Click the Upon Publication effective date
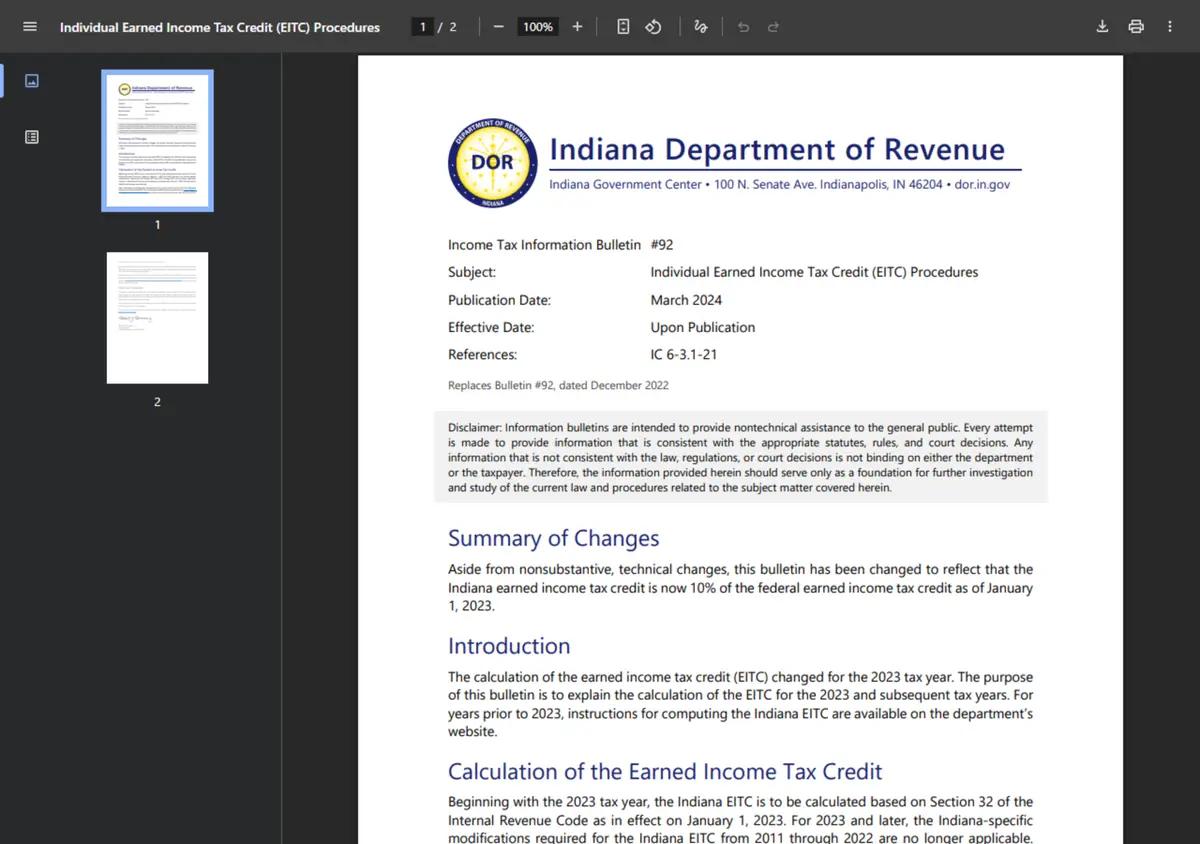This screenshot has width=1200, height=844. (x=703, y=327)
